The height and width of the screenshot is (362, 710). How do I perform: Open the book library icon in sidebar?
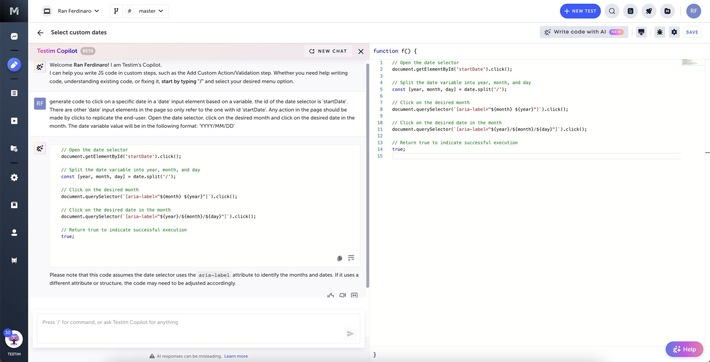14,205
